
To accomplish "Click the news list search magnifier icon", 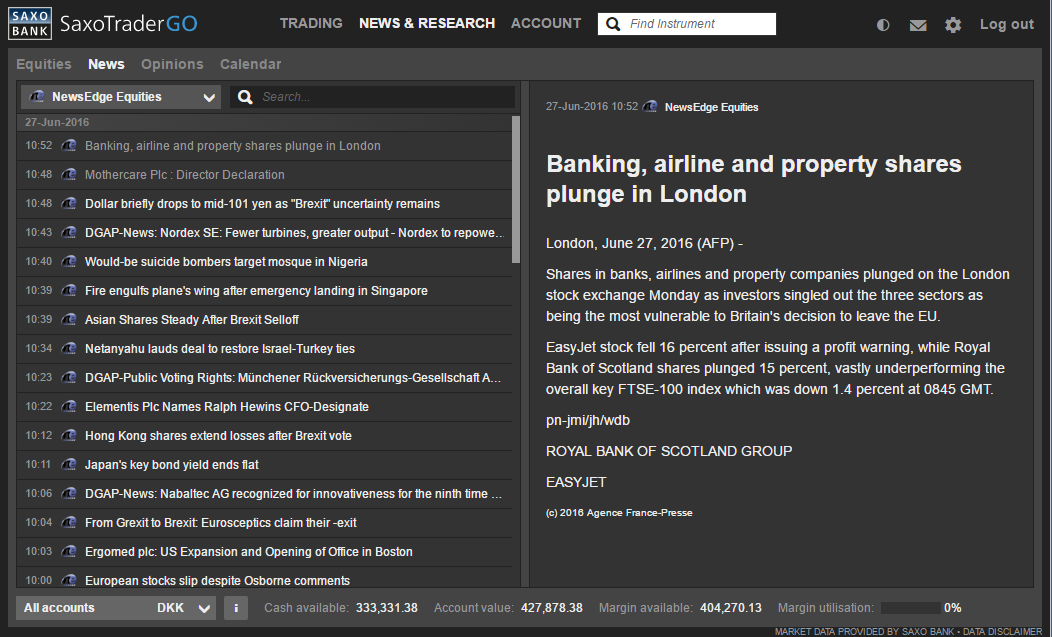I will click(x=245, y=97).
